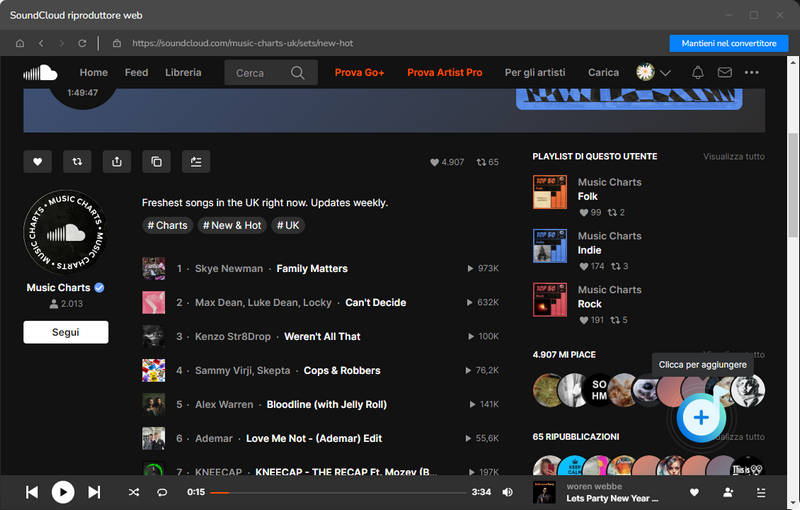Go back with the back arrow

[x=41, y=43]
